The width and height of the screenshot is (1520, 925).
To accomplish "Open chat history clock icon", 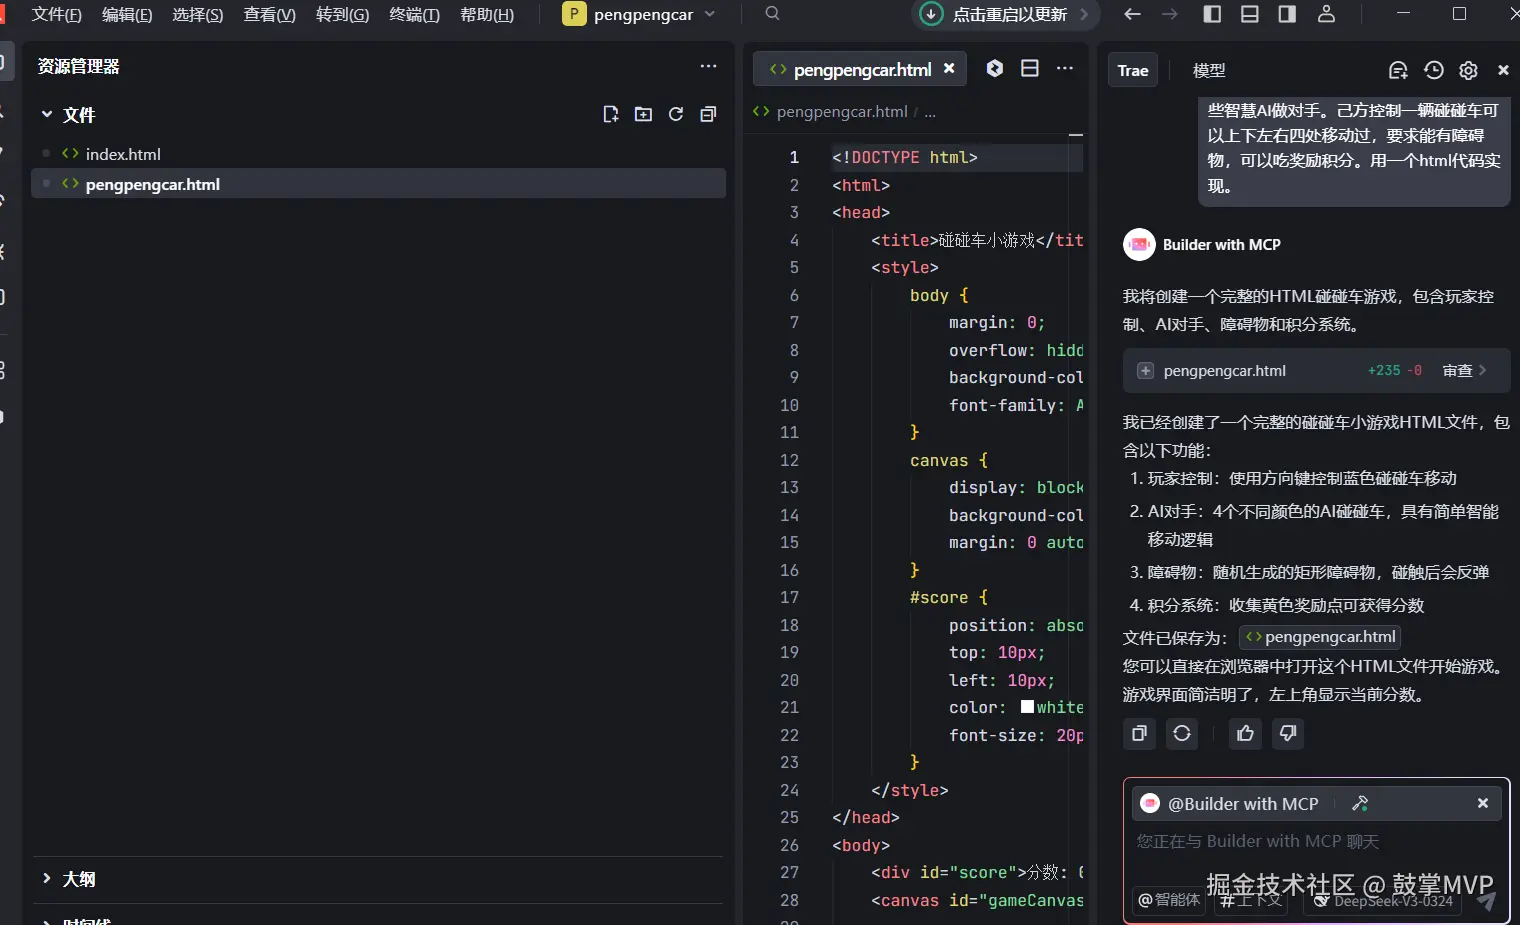I will coord(1433,70).
